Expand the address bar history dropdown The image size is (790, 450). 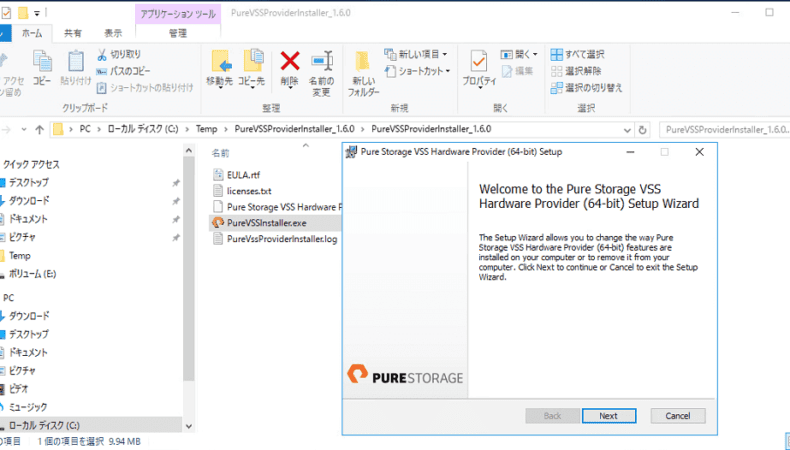coord(627,130)
